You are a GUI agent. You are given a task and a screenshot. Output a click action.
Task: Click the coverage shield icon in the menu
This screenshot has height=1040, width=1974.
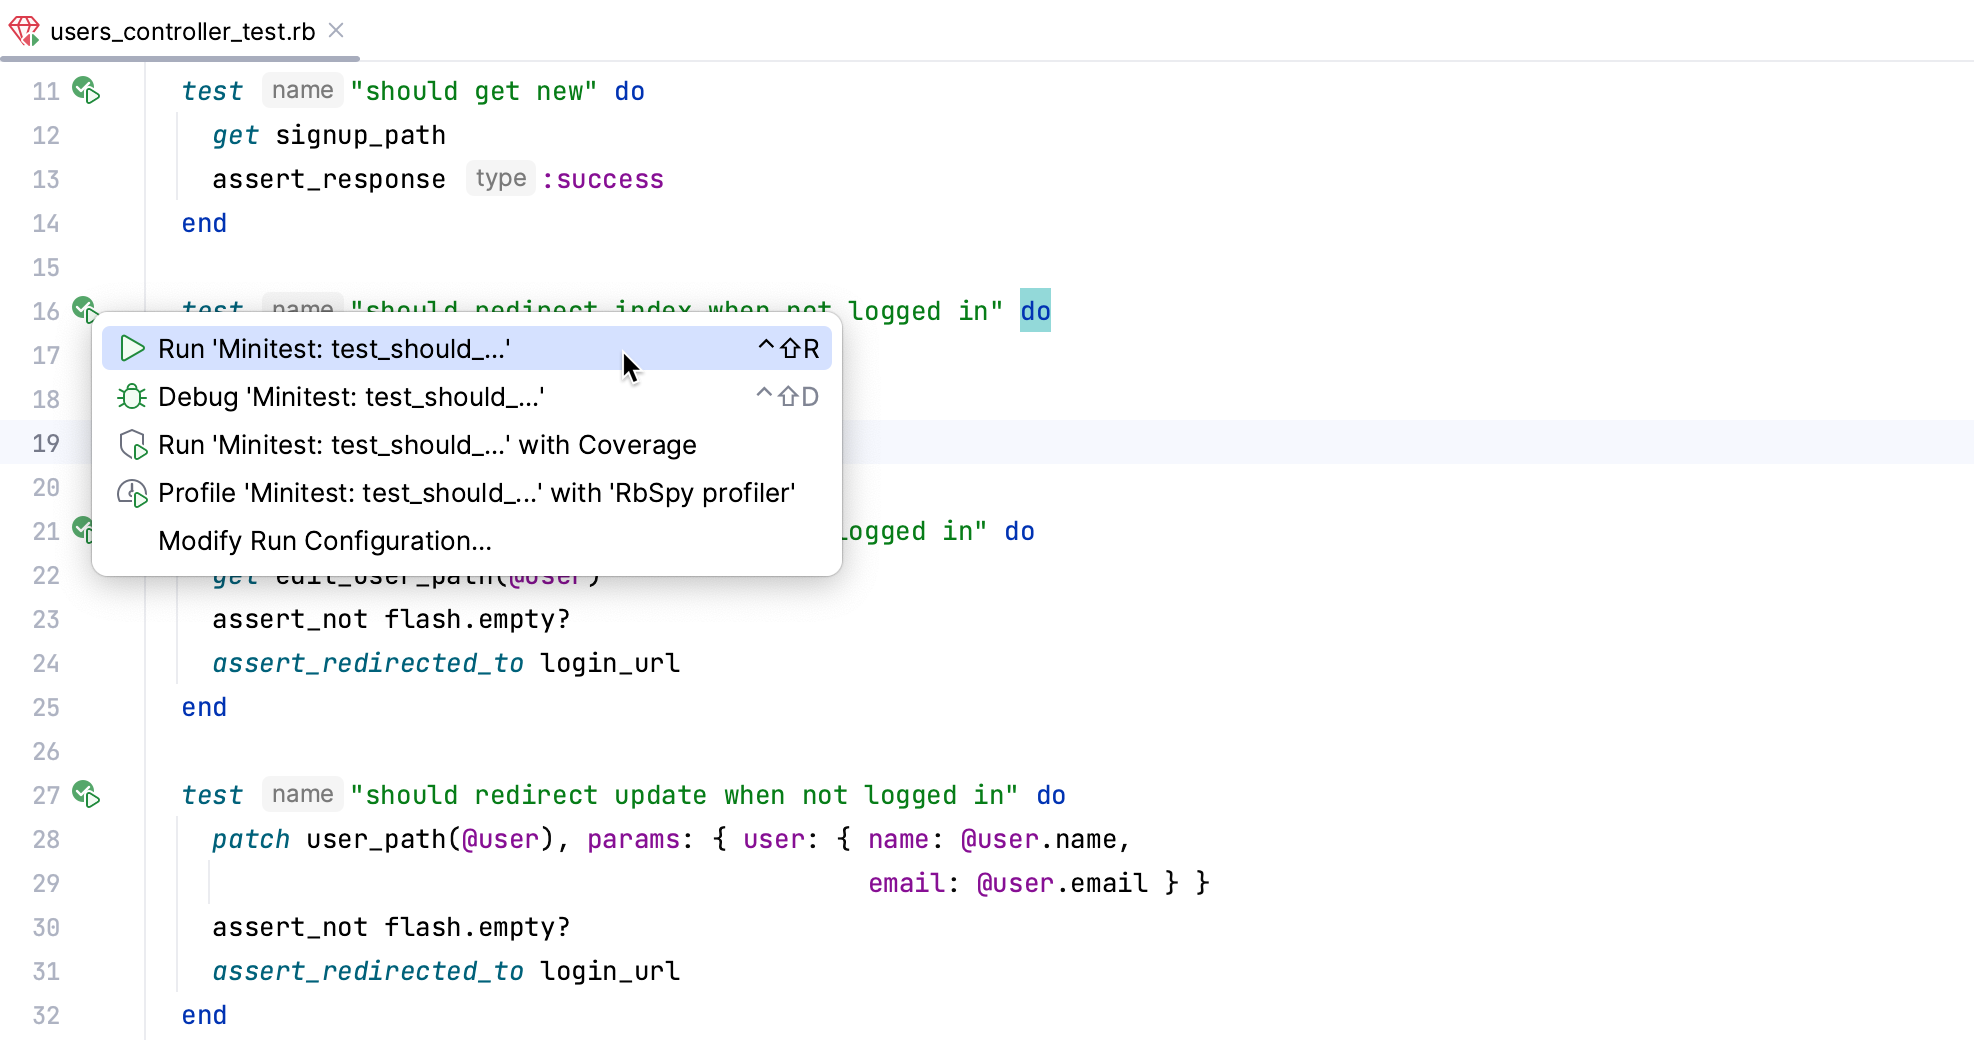pyautogui.click(x=133, y=444)
